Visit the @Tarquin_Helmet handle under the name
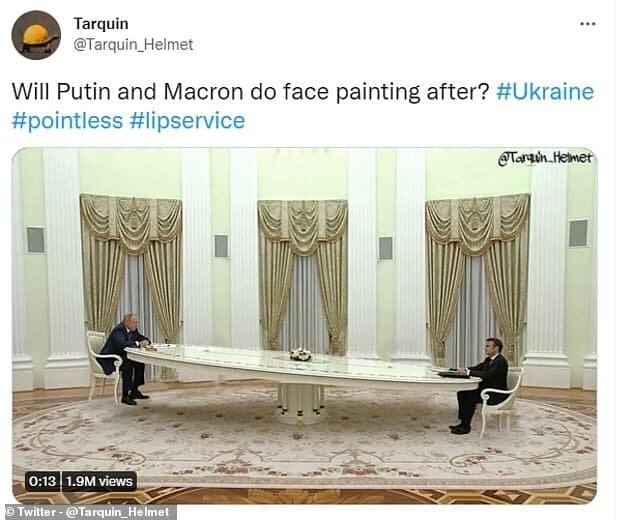The width and height of the screenshot is (634, 520). (133, 44)
